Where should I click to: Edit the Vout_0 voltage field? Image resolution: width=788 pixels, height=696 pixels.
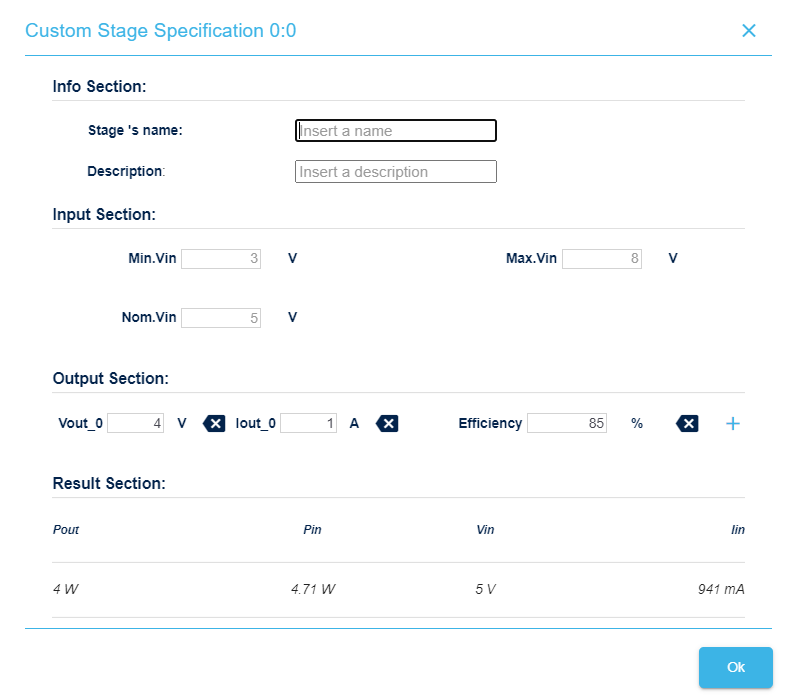coord(136,423)
